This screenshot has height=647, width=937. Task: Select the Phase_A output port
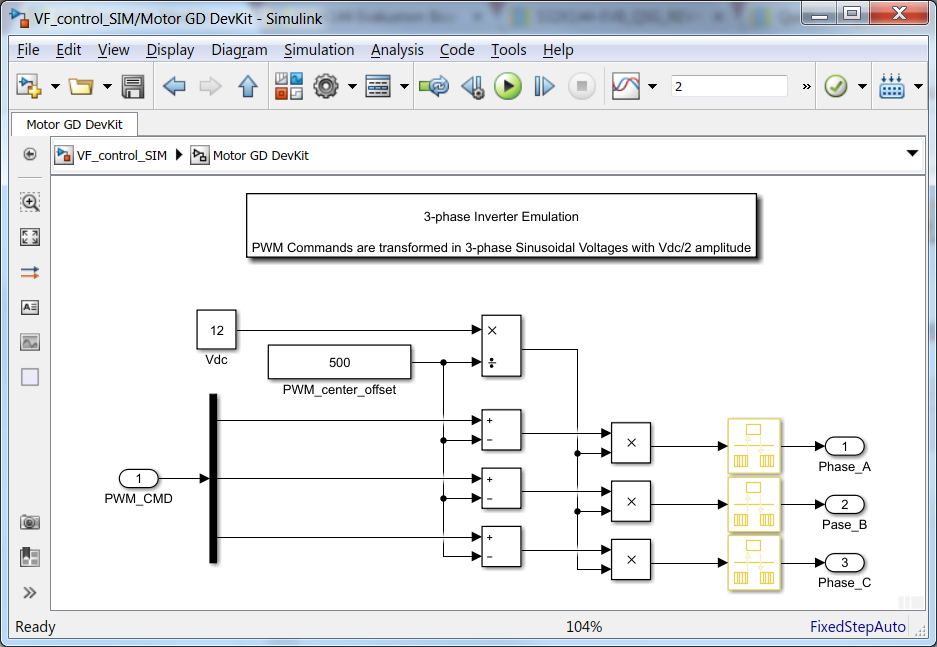point(844,446)
